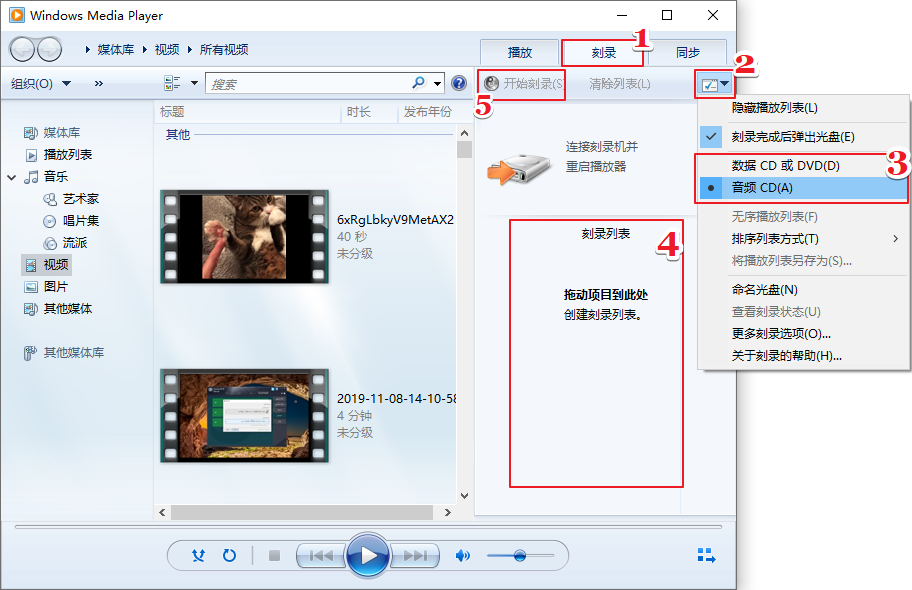
Task: Open help with the blue question mark
Action: 459,83
